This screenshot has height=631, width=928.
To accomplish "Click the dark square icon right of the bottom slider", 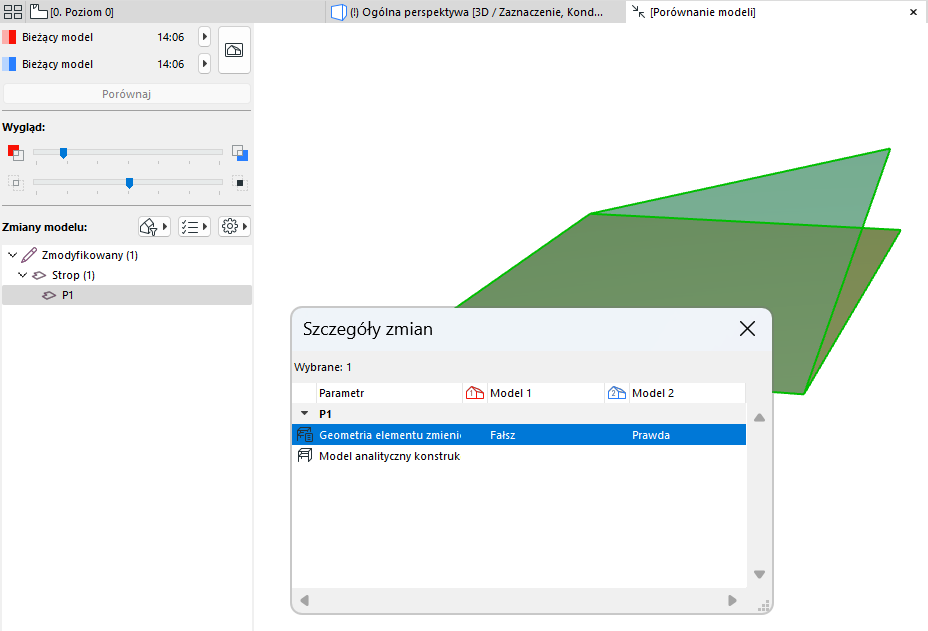I will pos(240,183).
